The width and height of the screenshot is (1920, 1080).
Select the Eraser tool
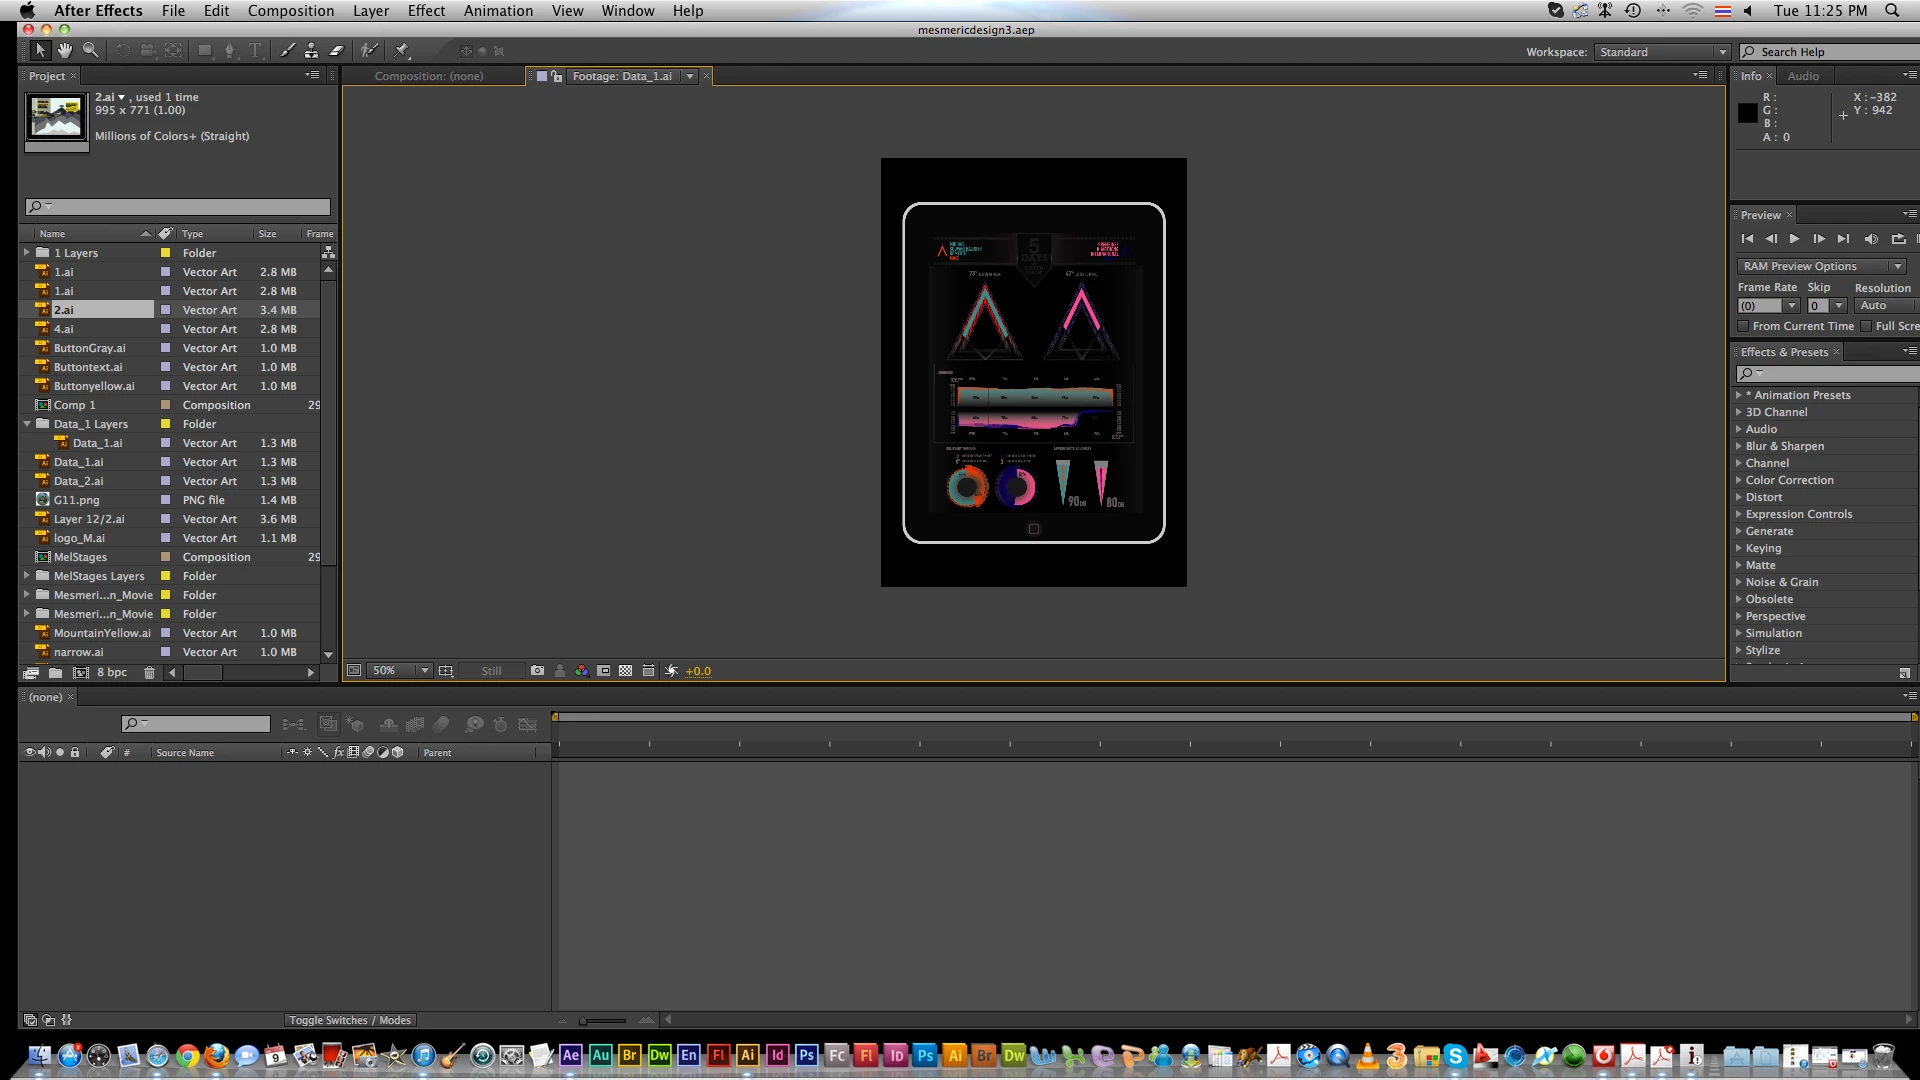[337, 50]
